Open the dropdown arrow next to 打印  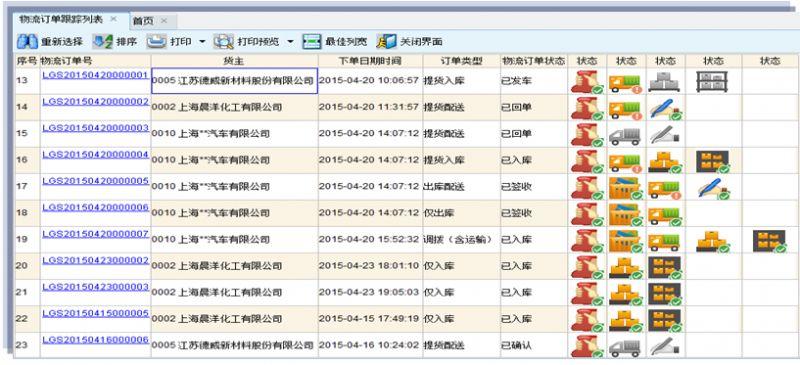pos(202,42)
